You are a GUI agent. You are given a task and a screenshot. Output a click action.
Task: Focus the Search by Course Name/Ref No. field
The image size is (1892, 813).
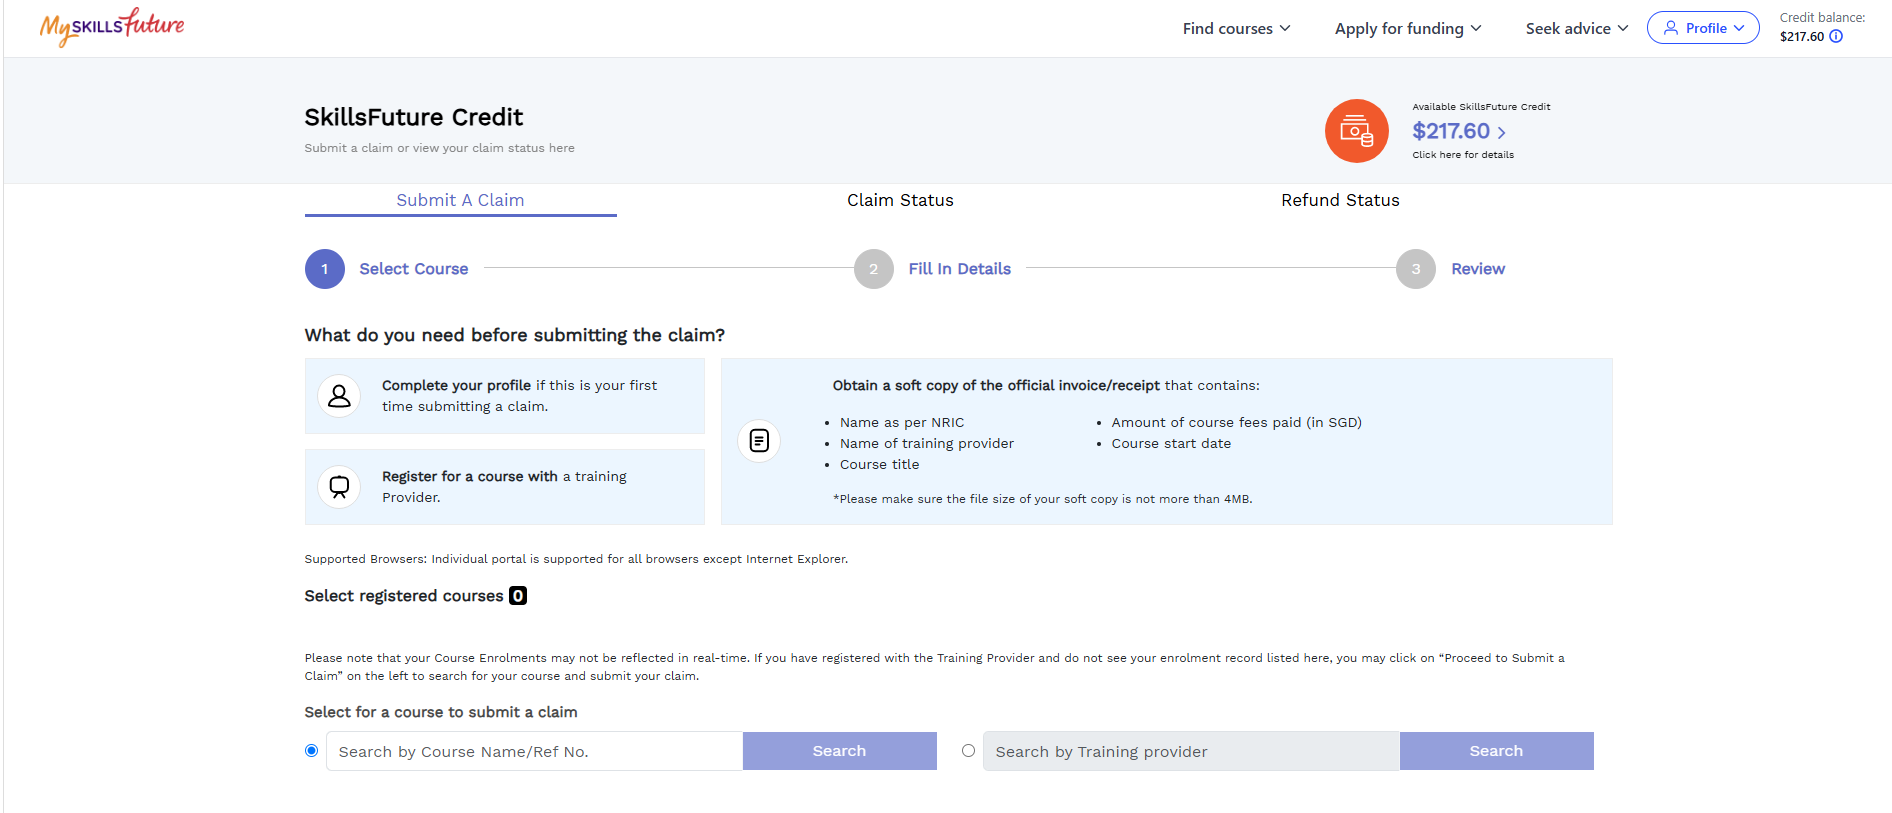534,751
